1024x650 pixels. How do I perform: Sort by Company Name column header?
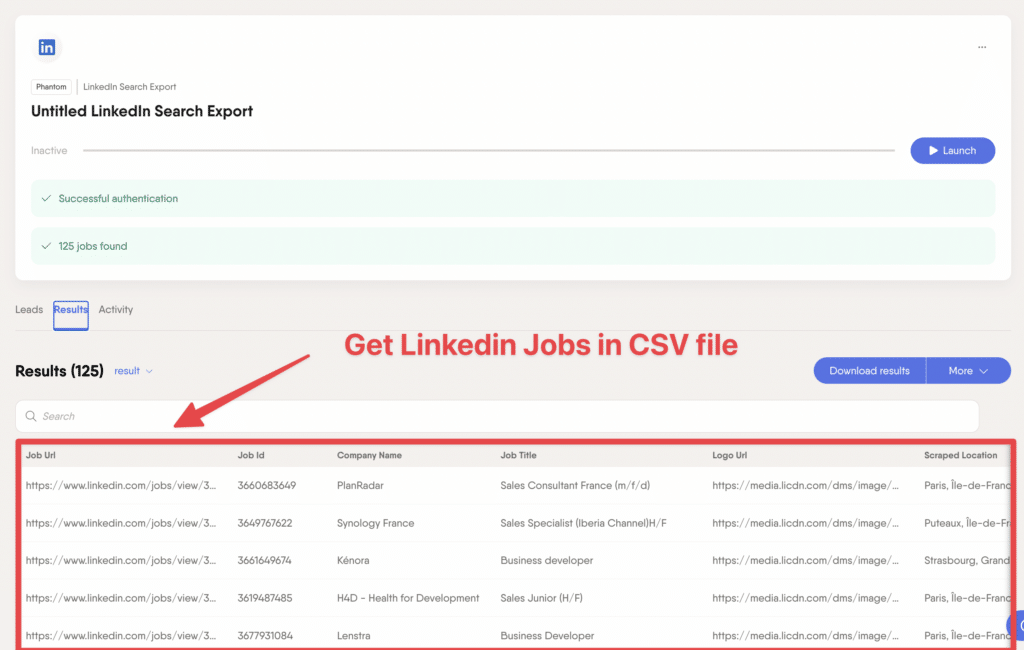369,455
